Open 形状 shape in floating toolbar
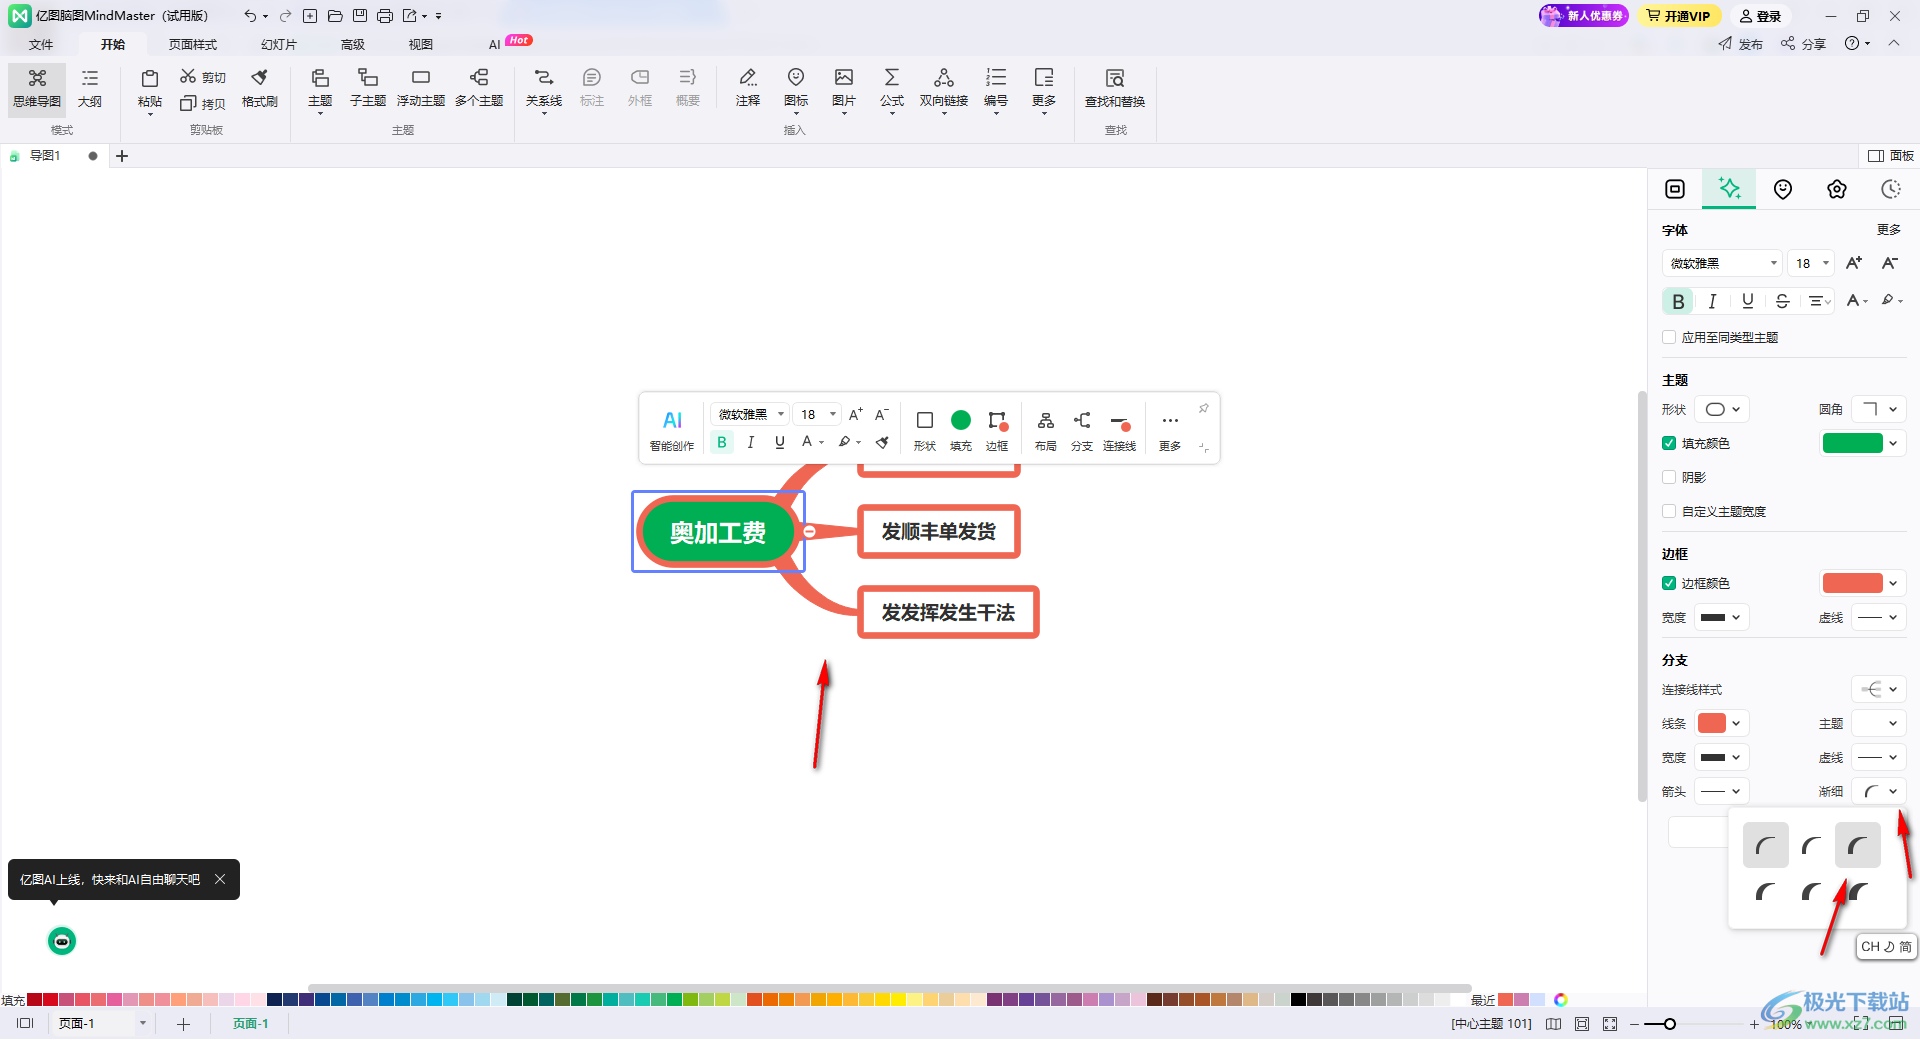The image size is (1920, 1040). point(925,430)
